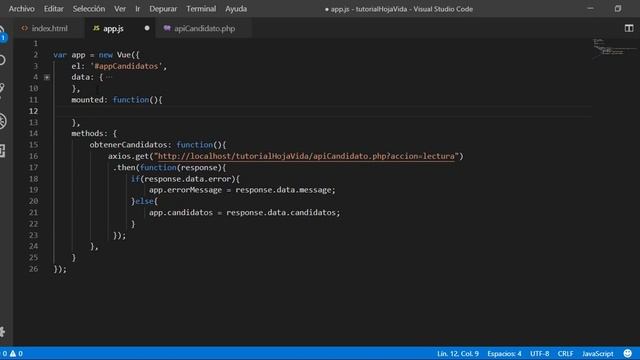640x360 pixels.
Task: Open the Ver menu
Action: 120,9
